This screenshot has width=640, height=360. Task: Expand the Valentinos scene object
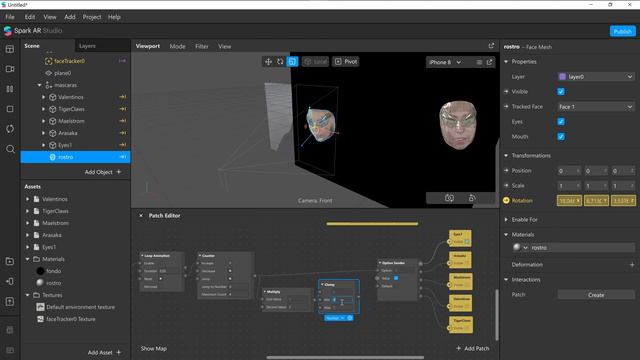pos(43,97)
